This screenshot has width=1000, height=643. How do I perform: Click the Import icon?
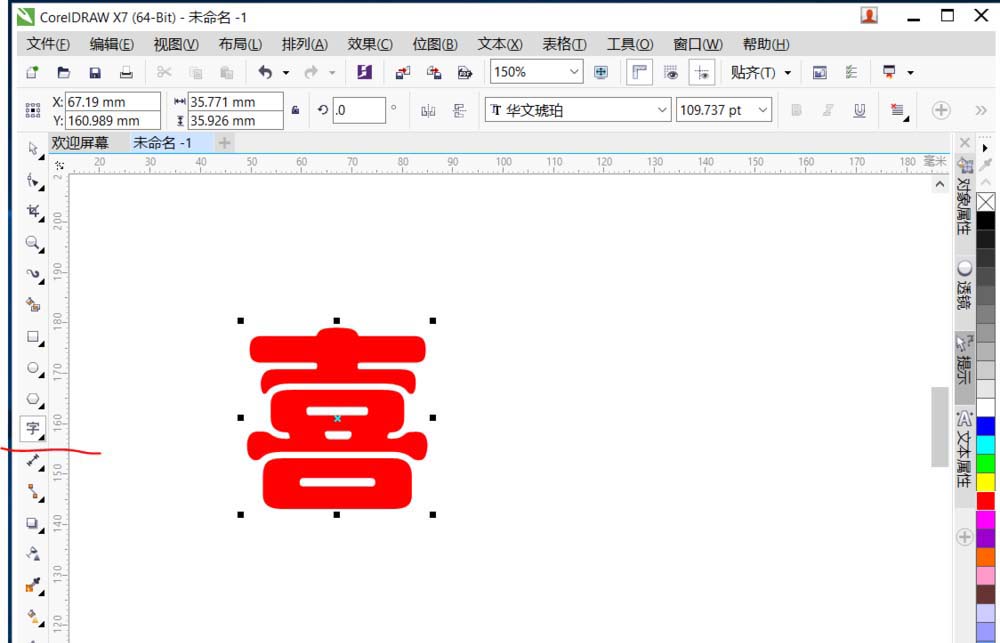[402, 72]
